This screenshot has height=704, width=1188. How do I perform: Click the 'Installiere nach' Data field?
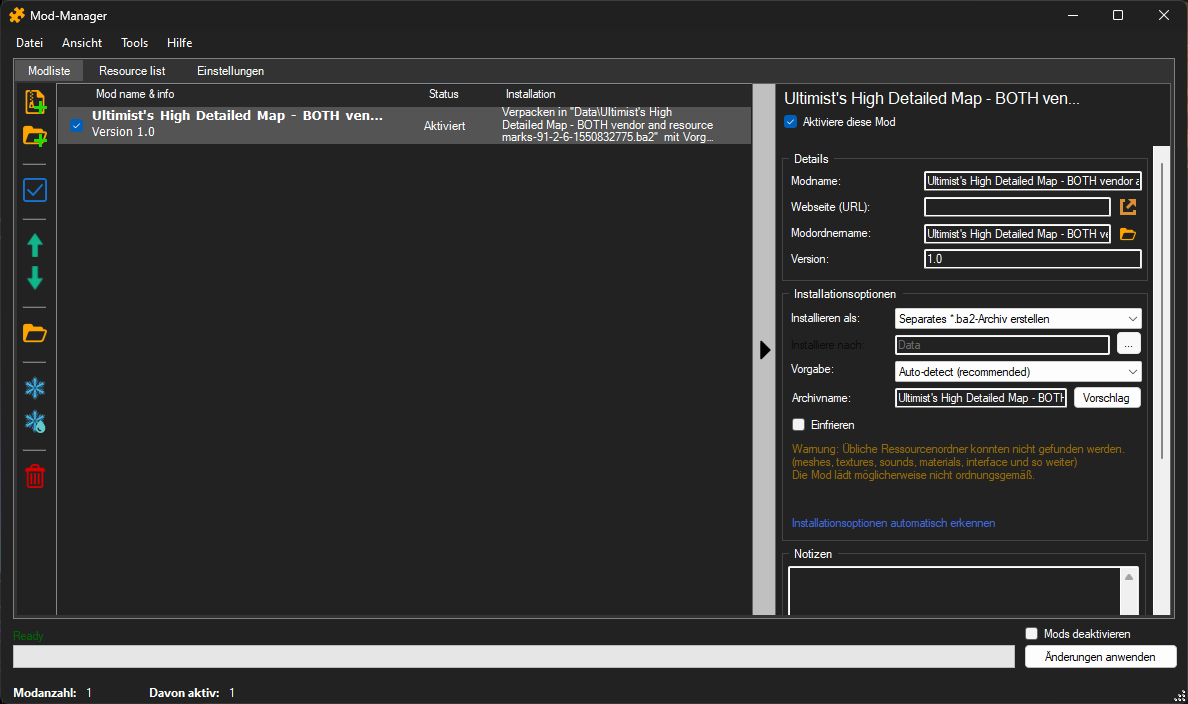pyautogui.click(x=1002, y=345)
